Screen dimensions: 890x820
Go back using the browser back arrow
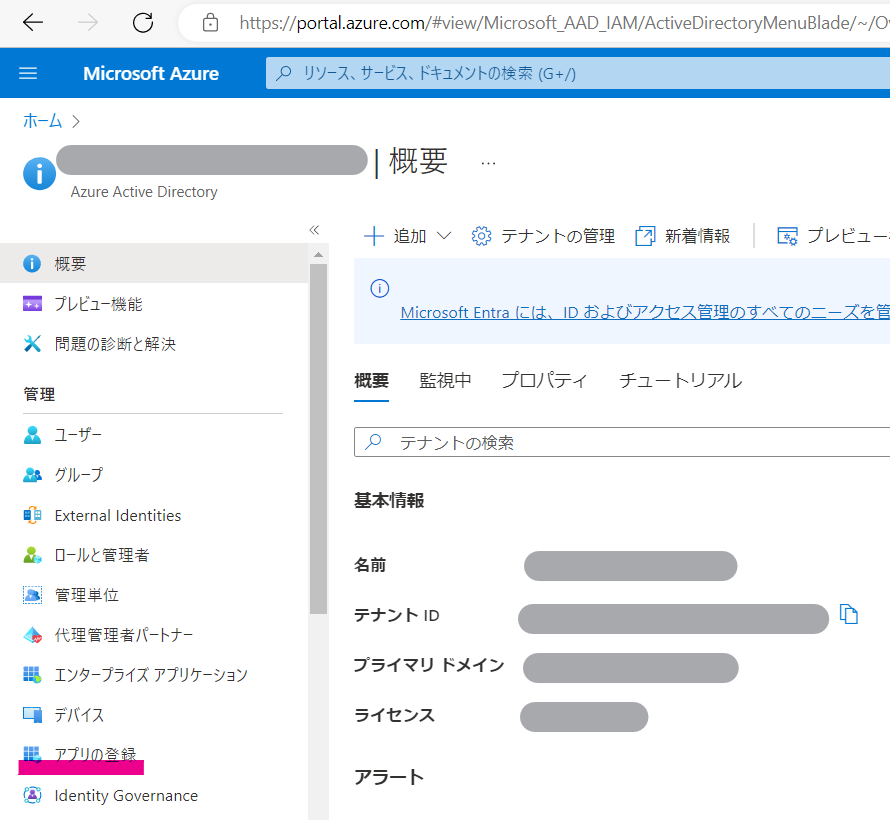click(33, 23)
